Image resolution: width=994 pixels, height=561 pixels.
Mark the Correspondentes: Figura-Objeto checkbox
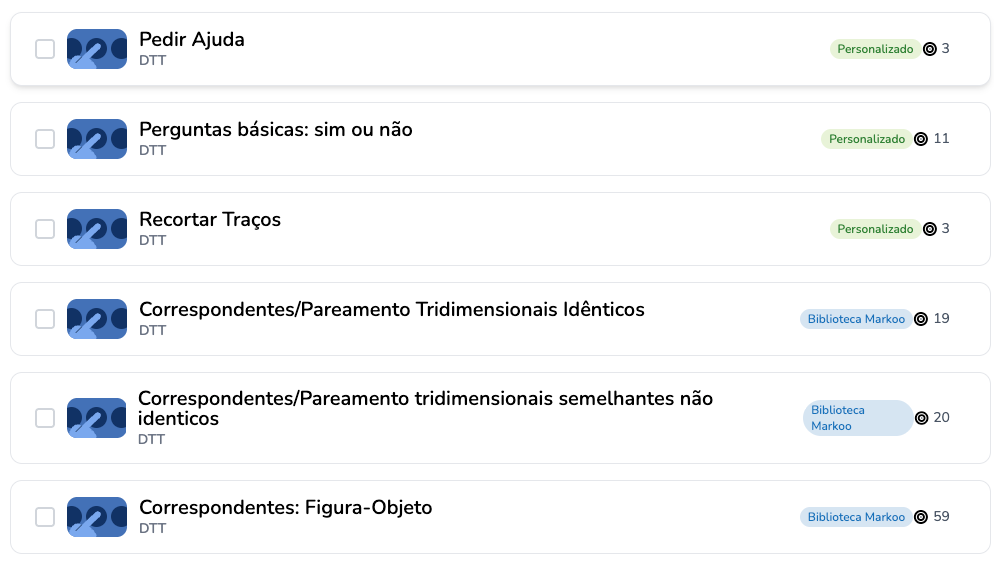45,517
